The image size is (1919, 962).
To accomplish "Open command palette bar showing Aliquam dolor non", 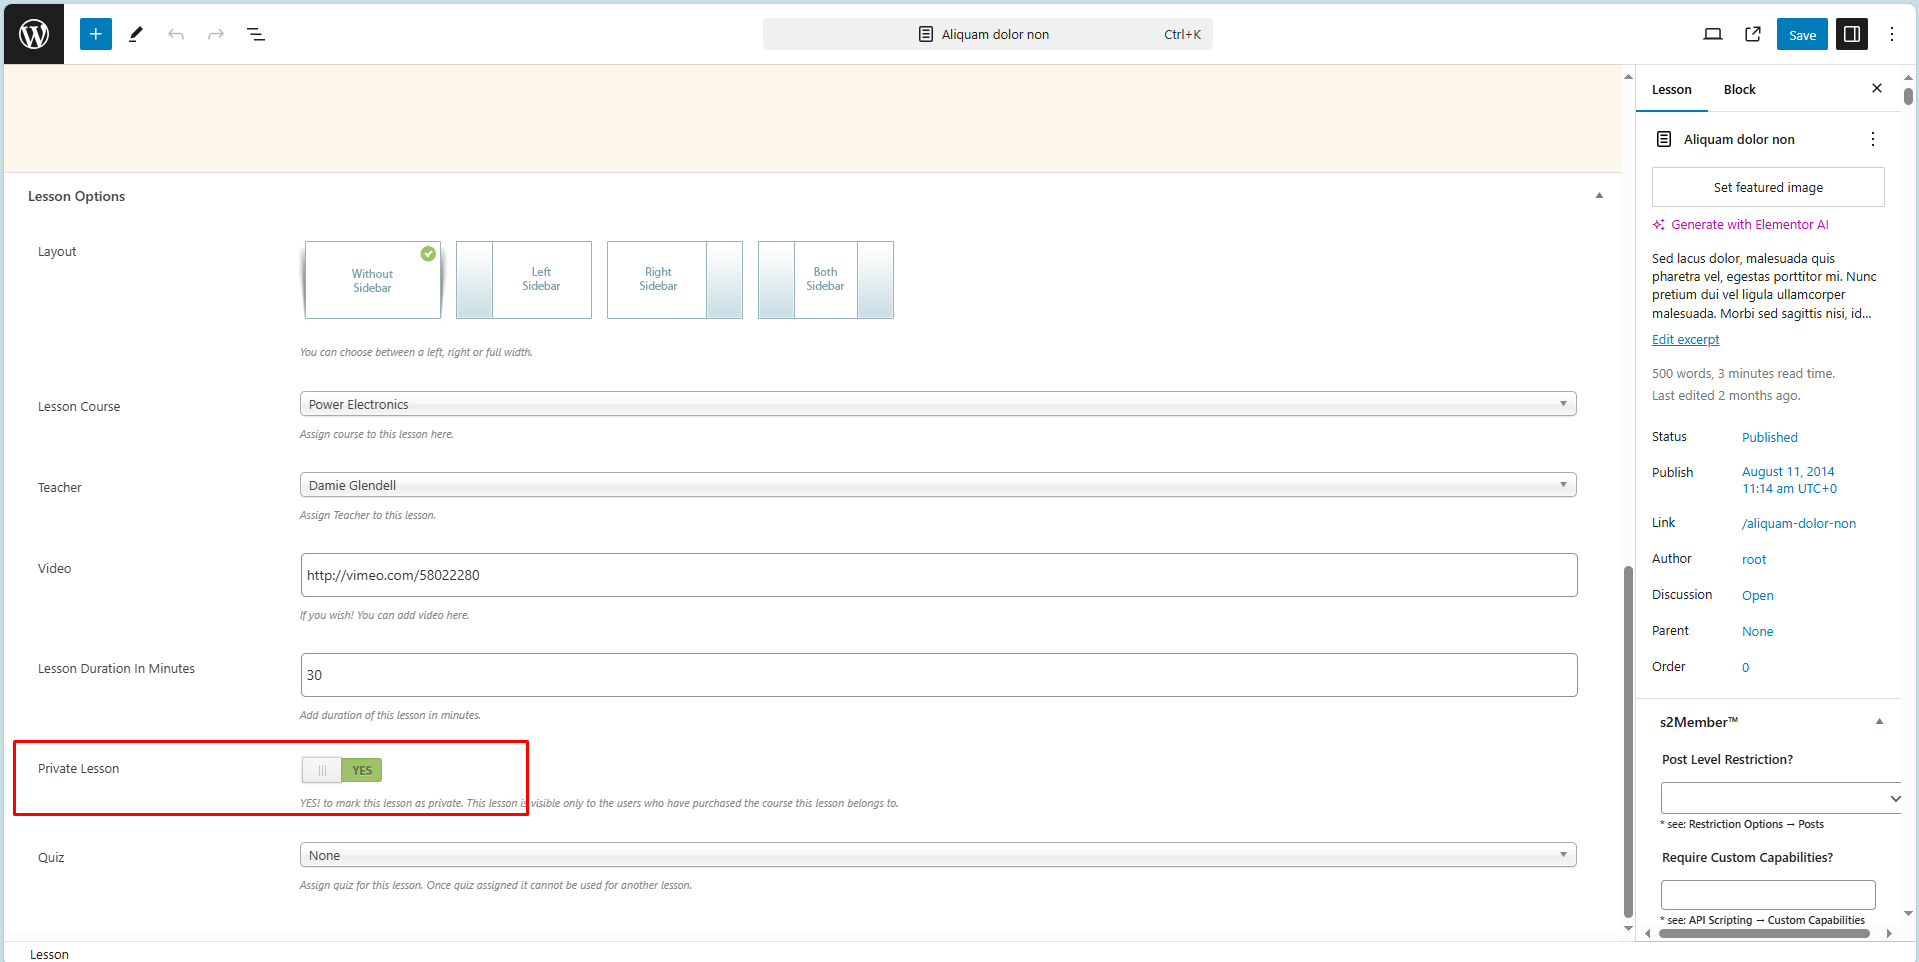I will click(987, 34).
